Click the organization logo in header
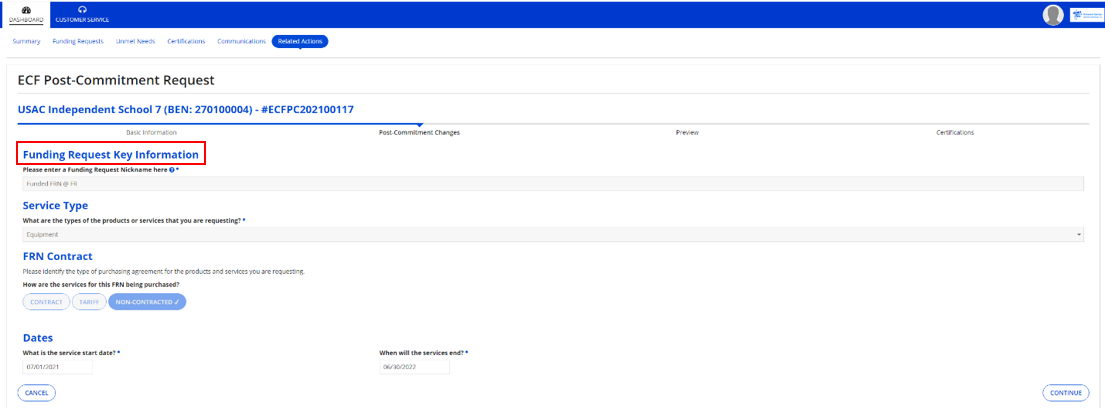This screenshot has width=1105, height=408. pyautogui.click(x=1086, y=15)
